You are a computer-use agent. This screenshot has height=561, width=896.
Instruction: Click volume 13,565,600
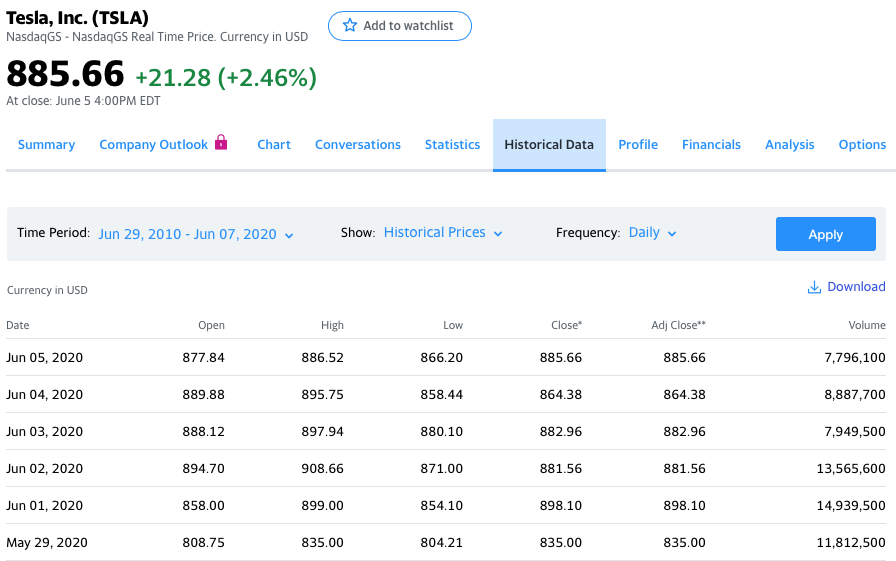[851, 469]
